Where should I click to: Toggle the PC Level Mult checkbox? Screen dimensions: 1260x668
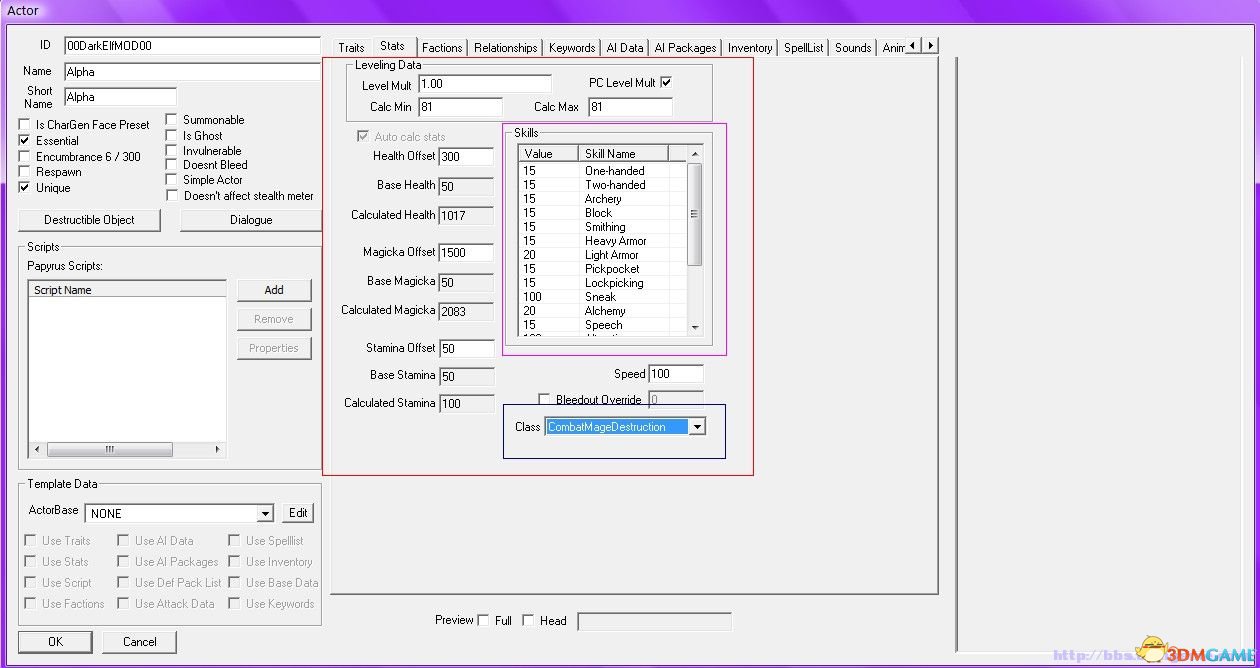pyautogui.click(x=666, y=82)
